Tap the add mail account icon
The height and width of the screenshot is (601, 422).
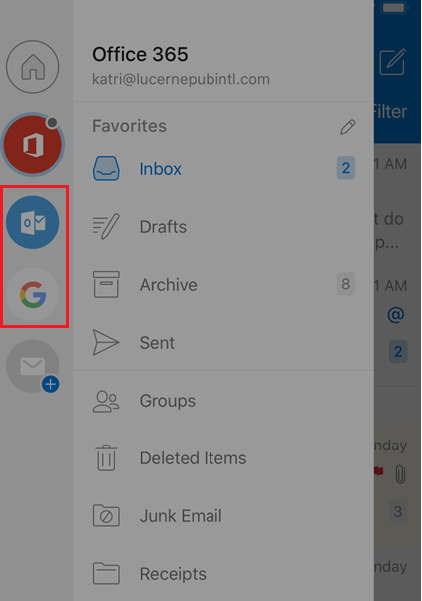pos(33,366)
